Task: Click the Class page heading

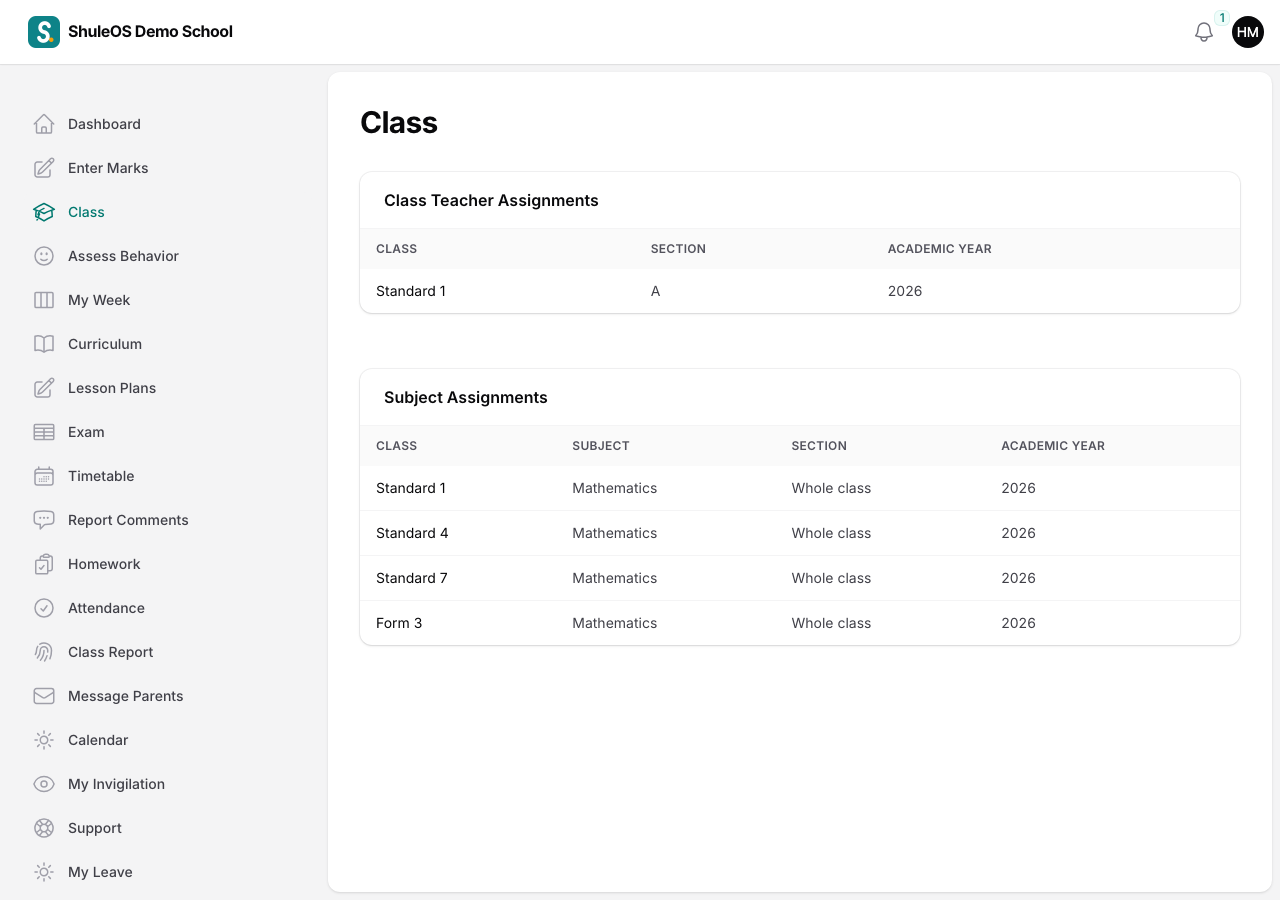Action: click(x=399, y=122)
